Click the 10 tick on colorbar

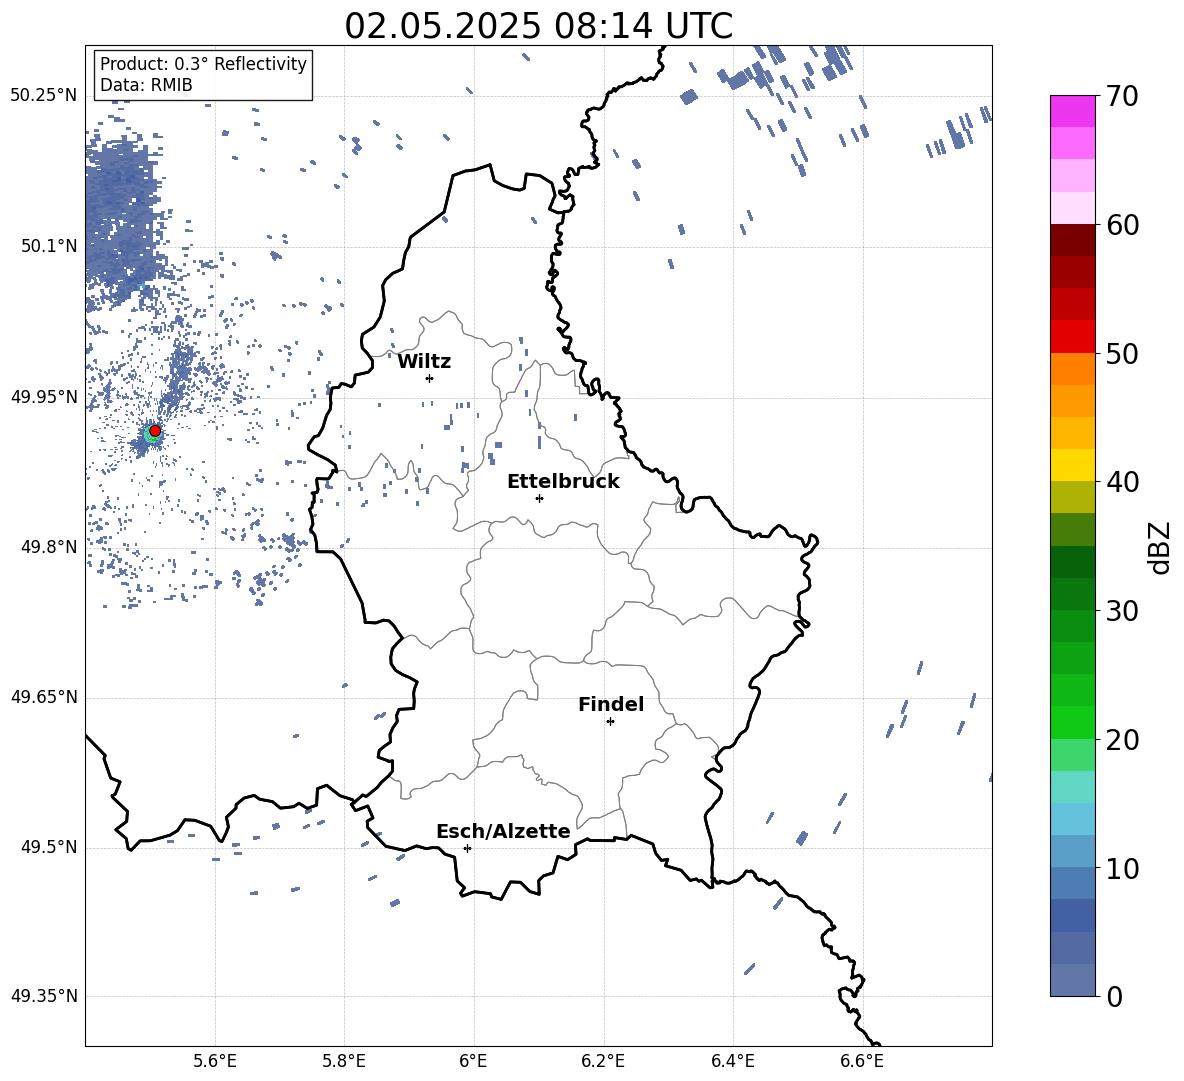coord(1121,869)
